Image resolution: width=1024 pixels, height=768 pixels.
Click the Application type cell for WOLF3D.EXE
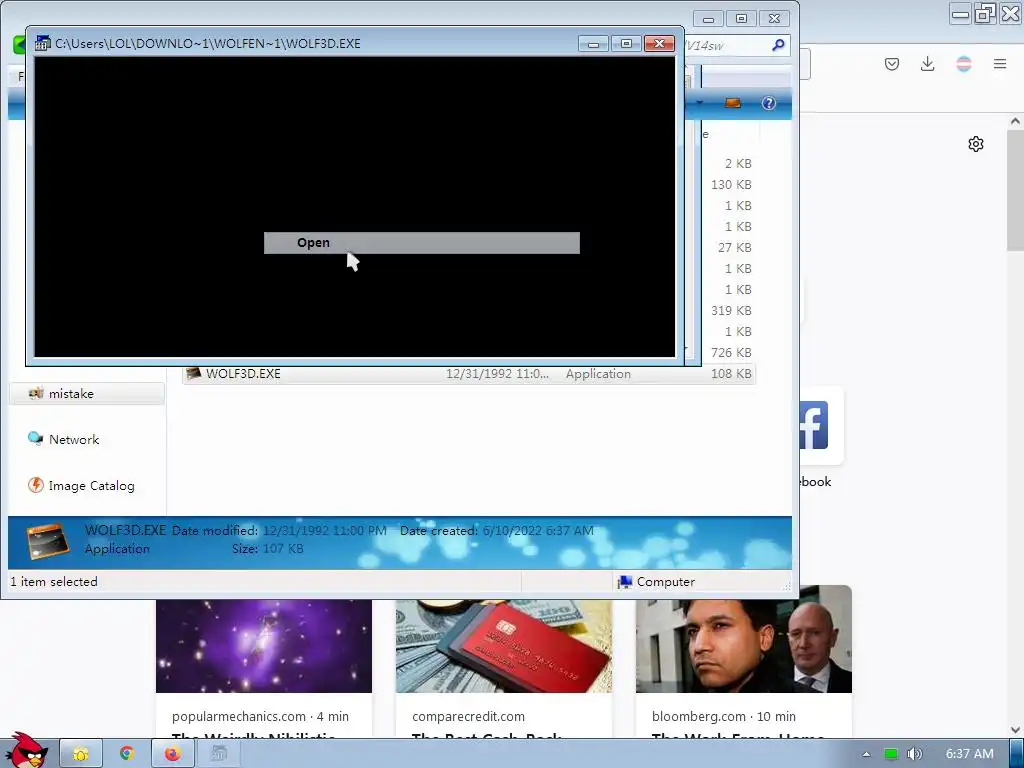[x=598, y=374]
